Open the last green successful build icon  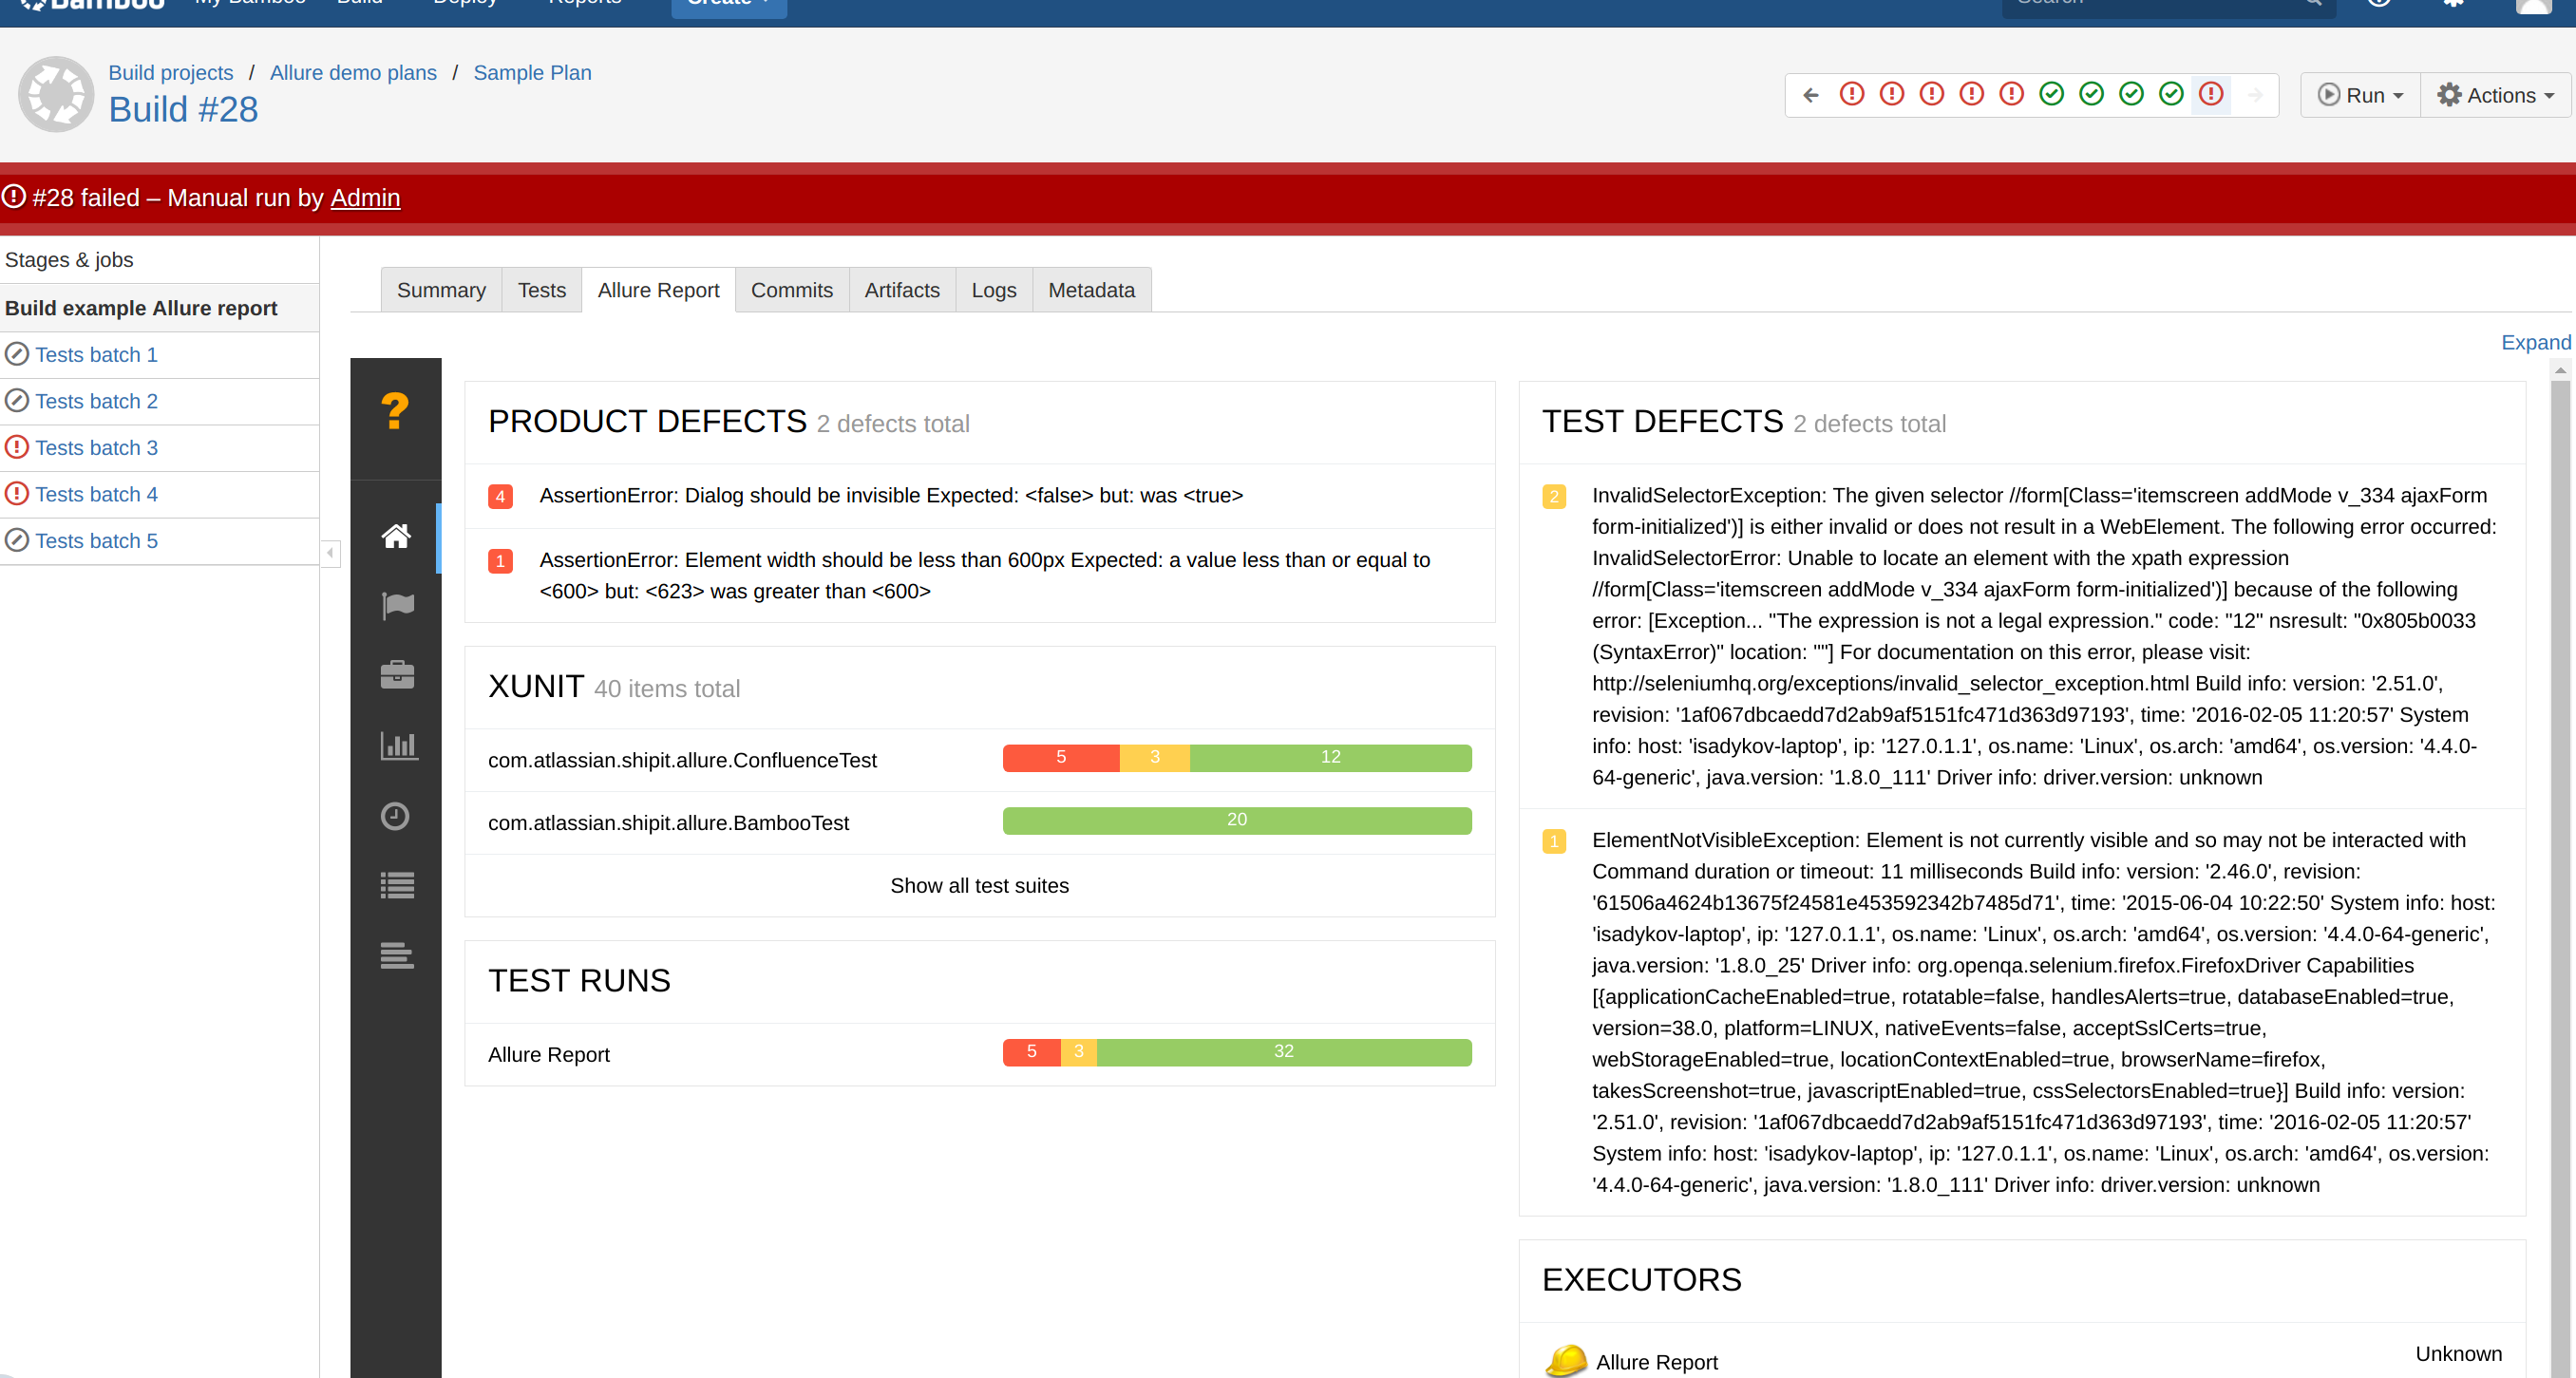pyautogui.click(x=2171, y=94)
